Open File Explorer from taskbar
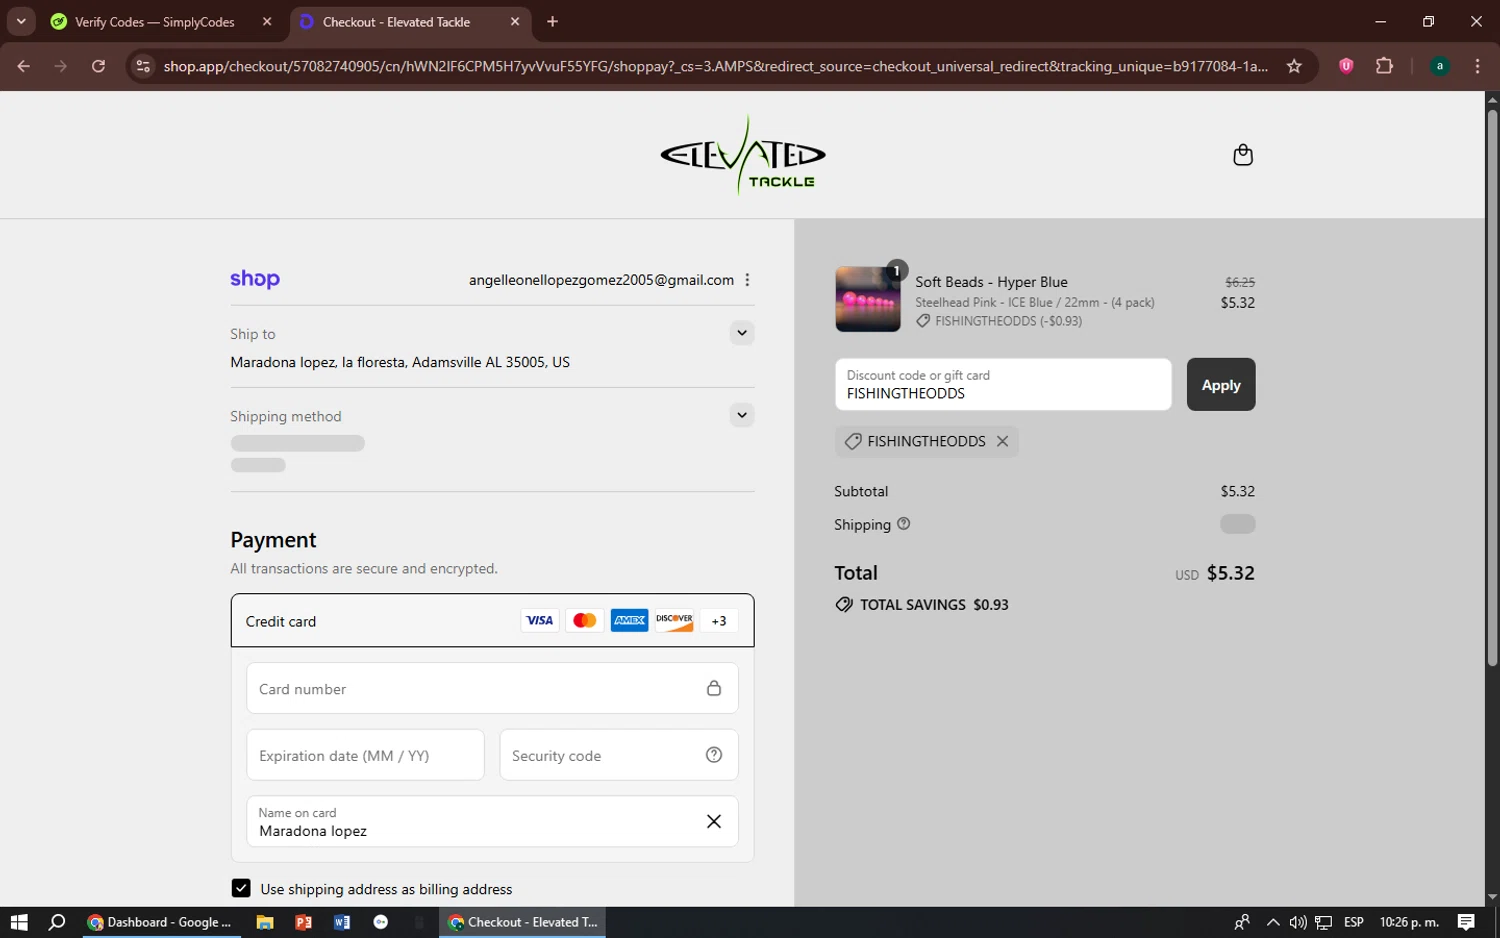 point(265,922)
